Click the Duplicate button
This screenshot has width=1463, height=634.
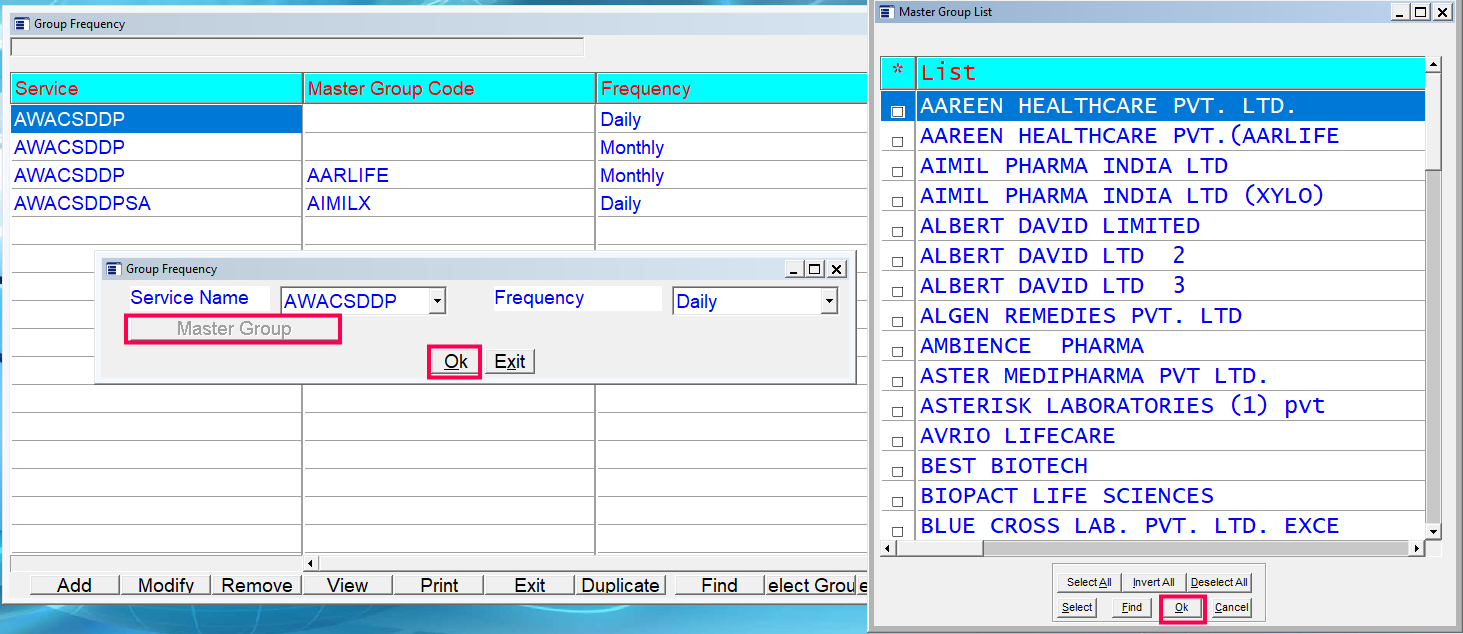point(620,585)
